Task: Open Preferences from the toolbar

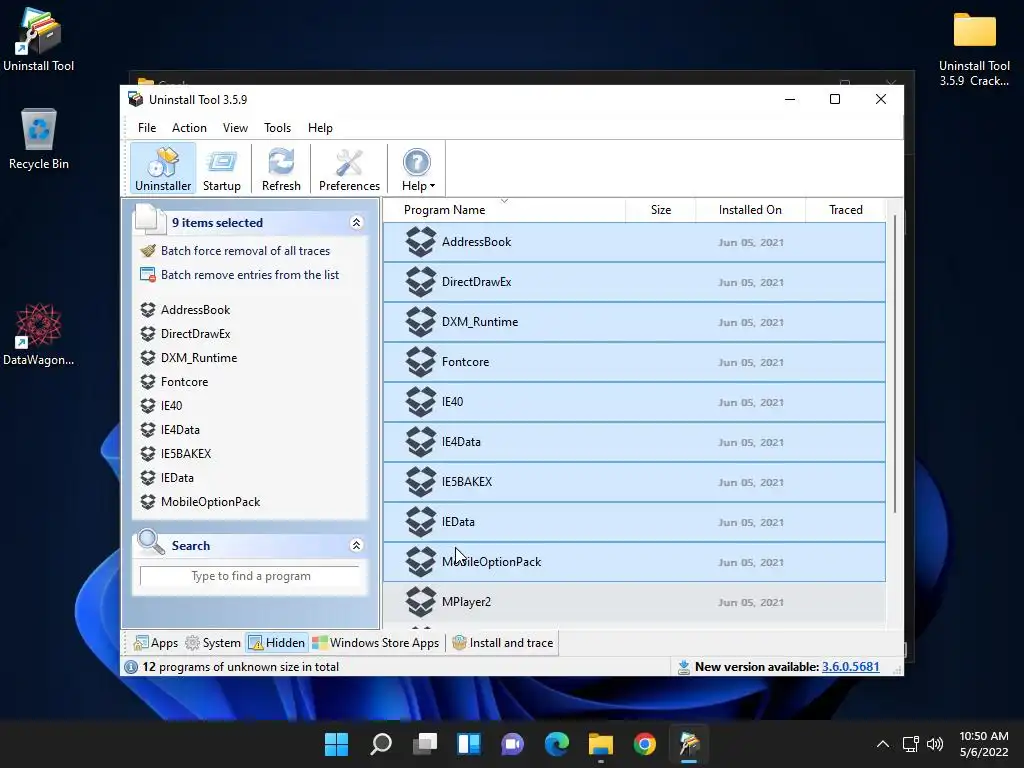Action: 349,169
